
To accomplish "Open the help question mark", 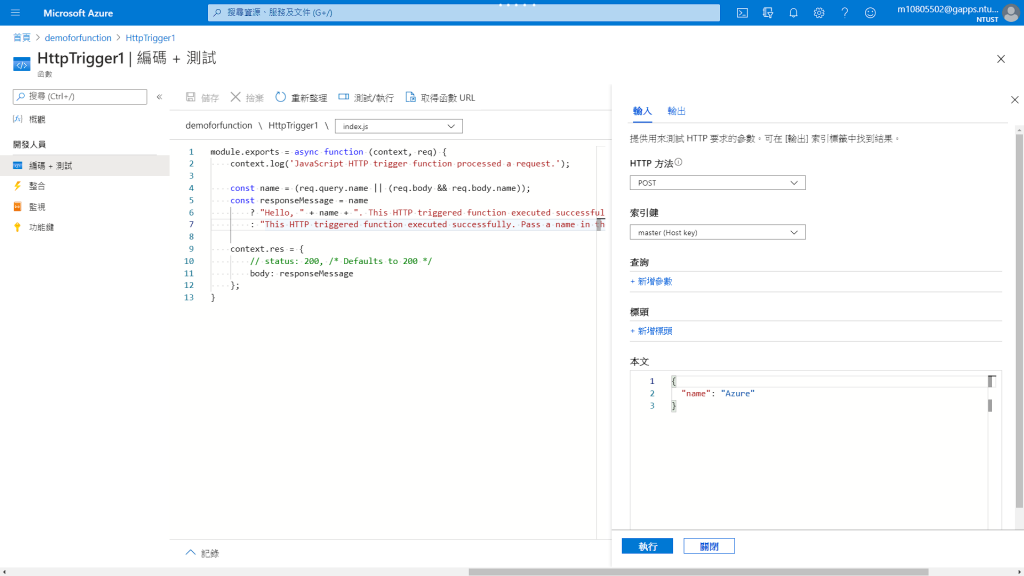I will coord(844,12).
